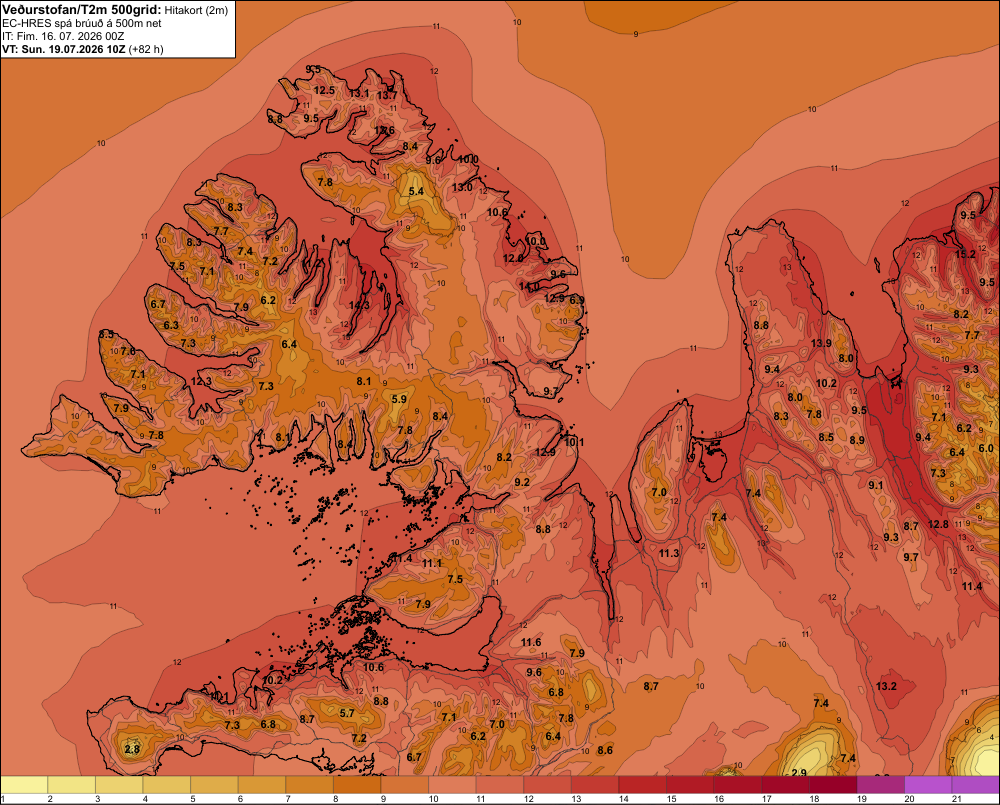Image resolution: width=1000 pixels, height=805 pixels.
Task: Click the legend swatch between 10 and 11
Action: [452, 785]
